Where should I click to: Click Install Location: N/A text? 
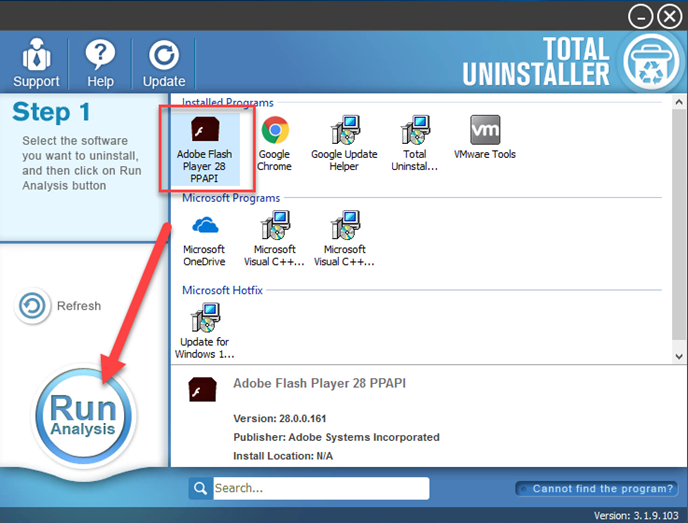coord(283,456)
